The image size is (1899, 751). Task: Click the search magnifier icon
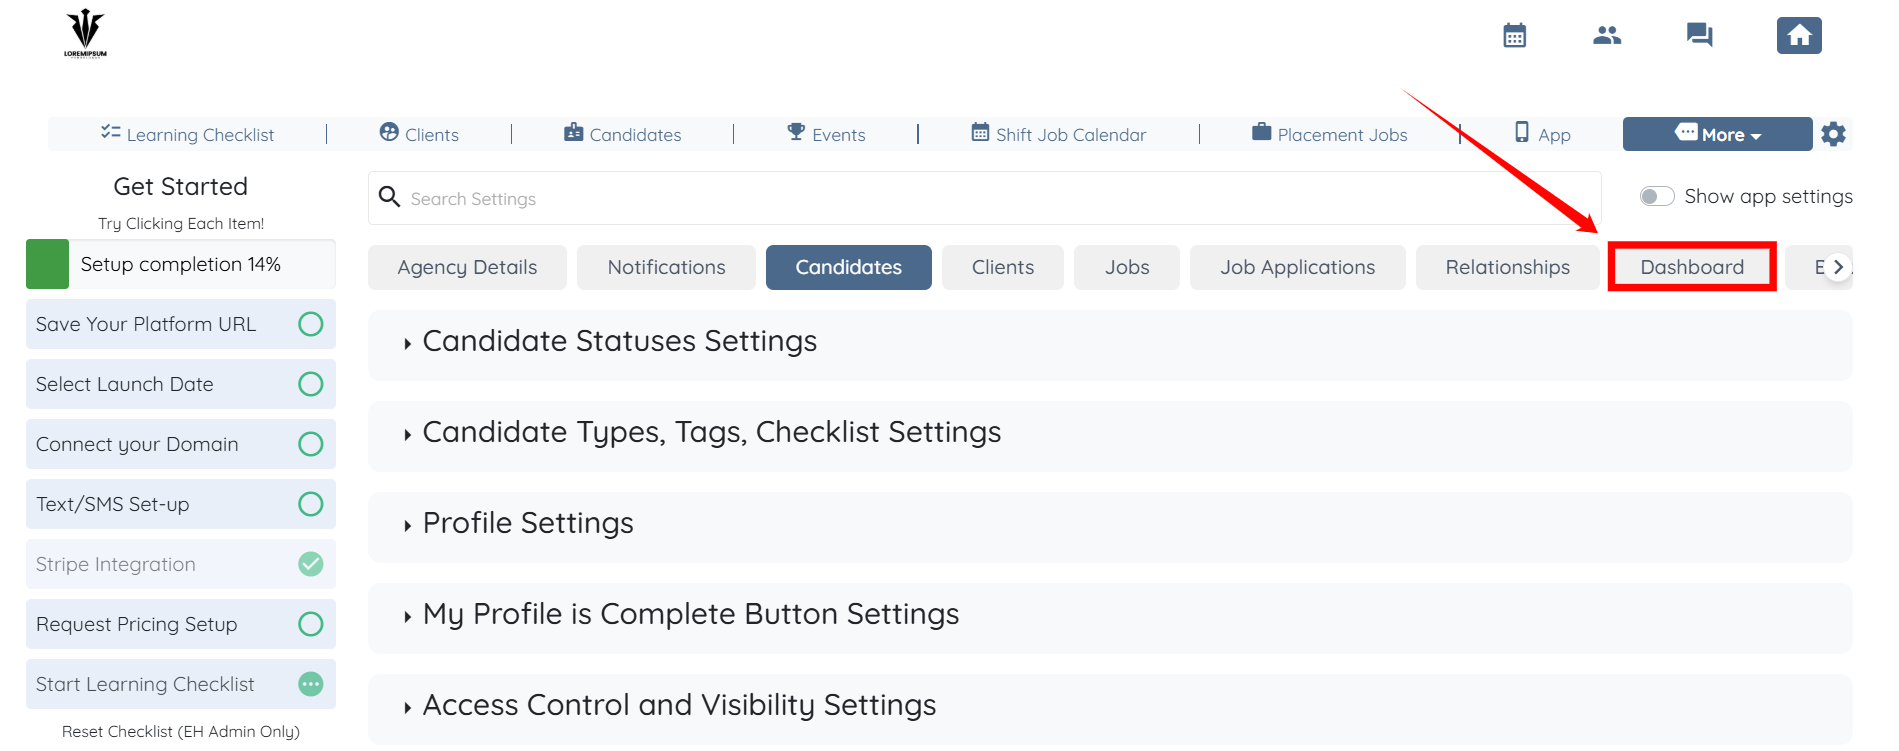point(390,197)
